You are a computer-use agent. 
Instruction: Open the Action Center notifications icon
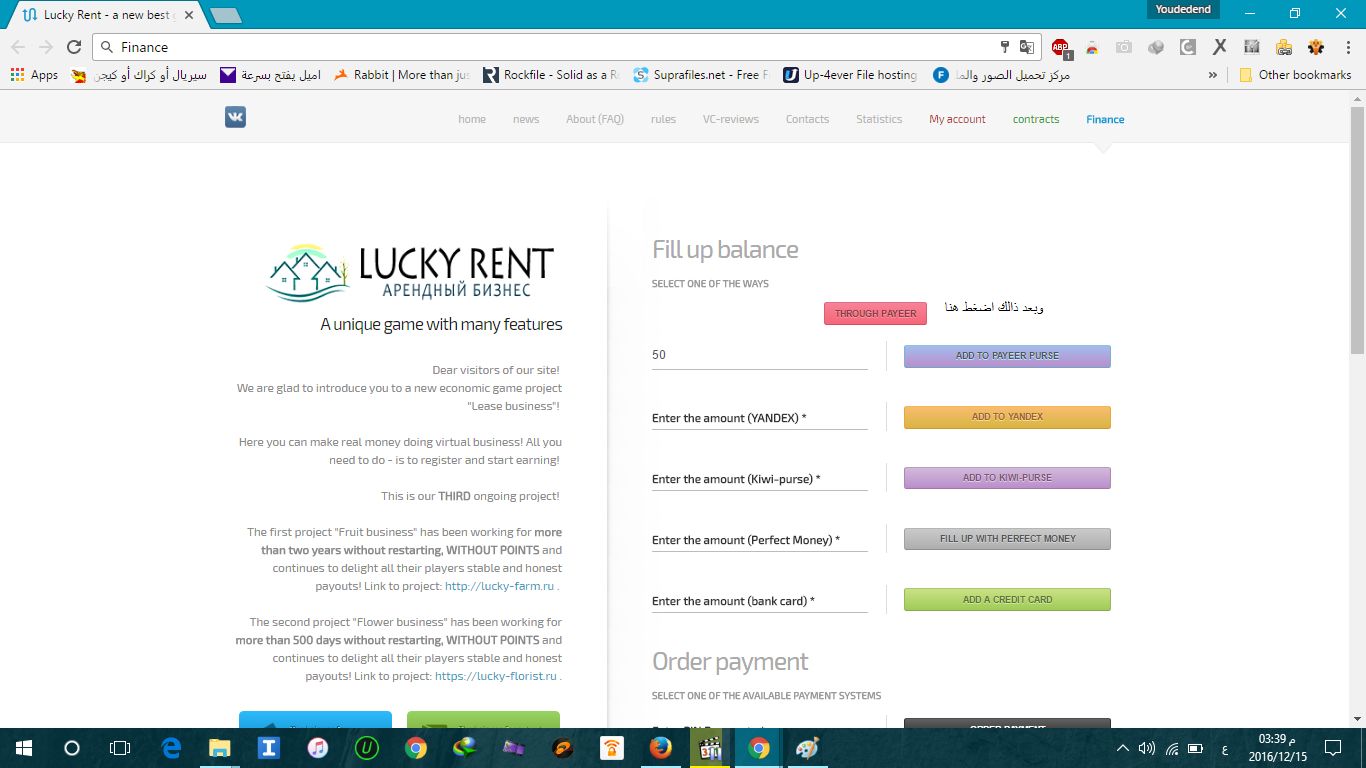tap(1332, 748)
